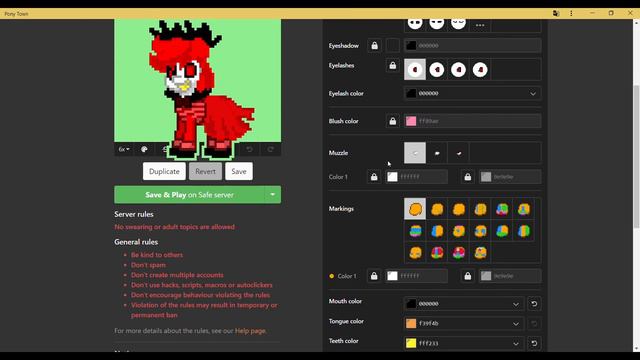Click the 'Don't spam' rule
The image size is (640, 360).
pos(148,265)
